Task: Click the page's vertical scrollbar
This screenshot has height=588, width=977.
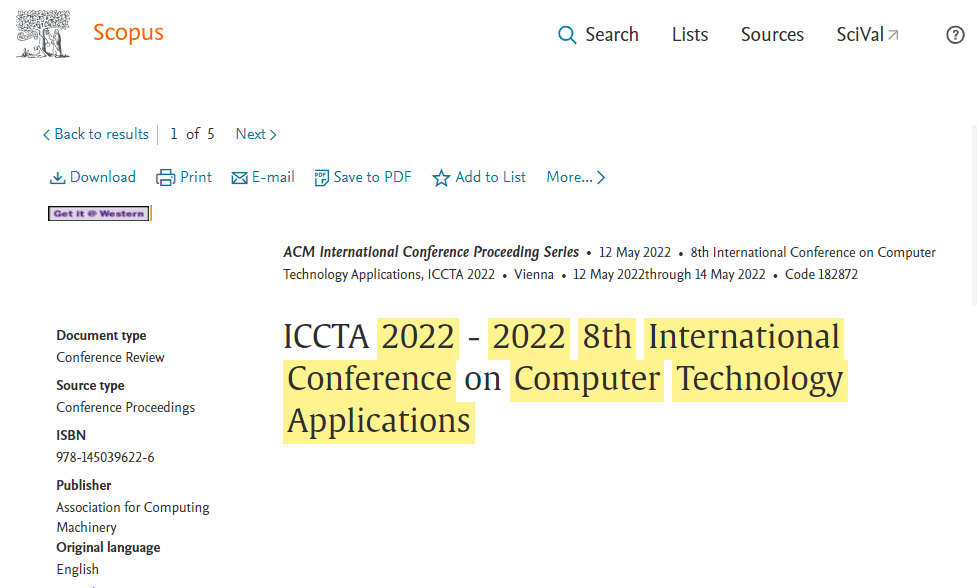Action: click(x=973, y=215)
